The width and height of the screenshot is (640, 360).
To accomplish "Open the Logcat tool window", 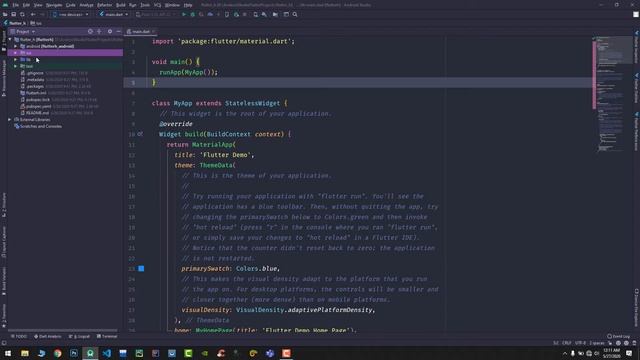I will [x=79, y=336].
